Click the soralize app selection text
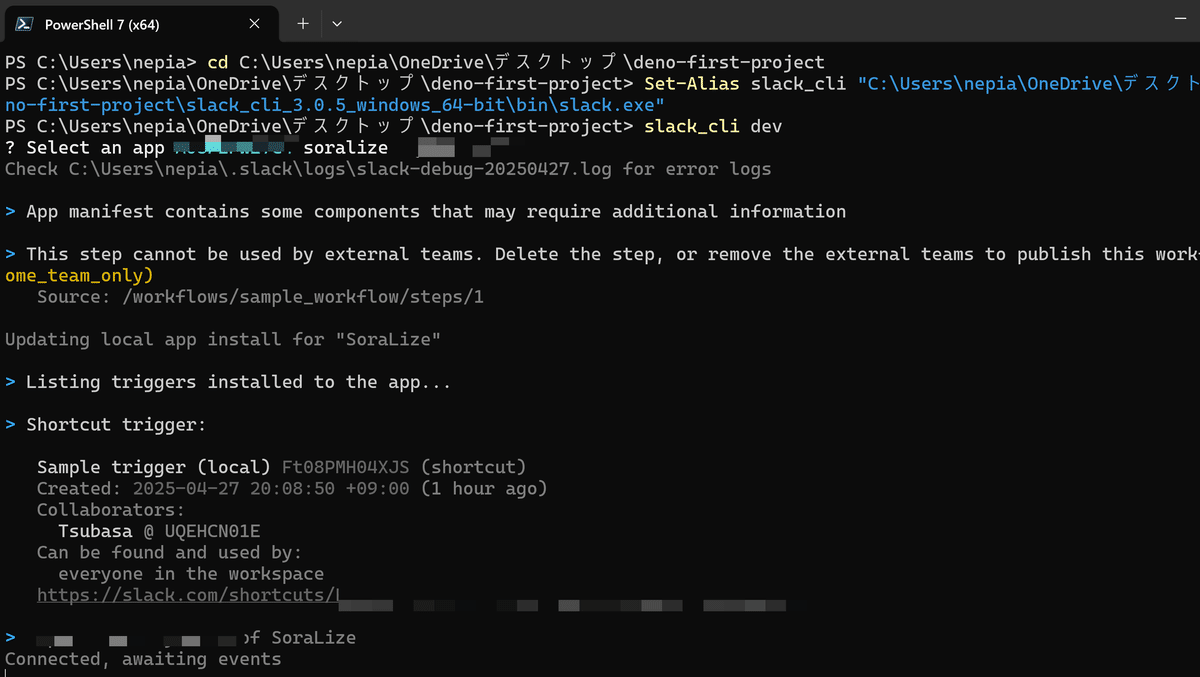This screenshot has width=1200, height=677. point(346,147)
